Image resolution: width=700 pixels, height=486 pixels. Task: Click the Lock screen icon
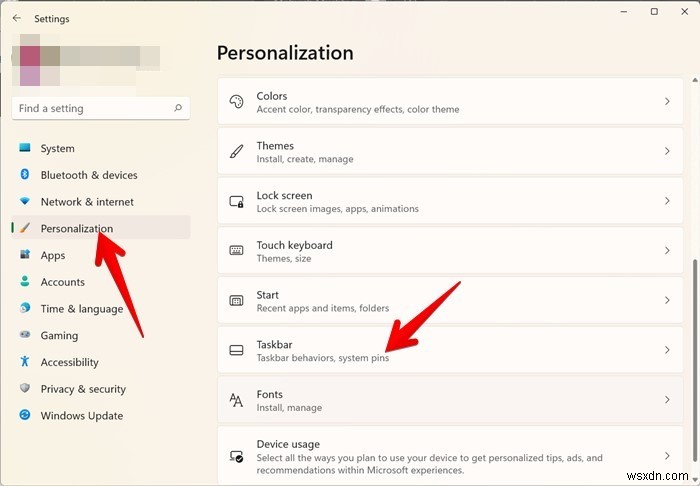click(236, 202)
